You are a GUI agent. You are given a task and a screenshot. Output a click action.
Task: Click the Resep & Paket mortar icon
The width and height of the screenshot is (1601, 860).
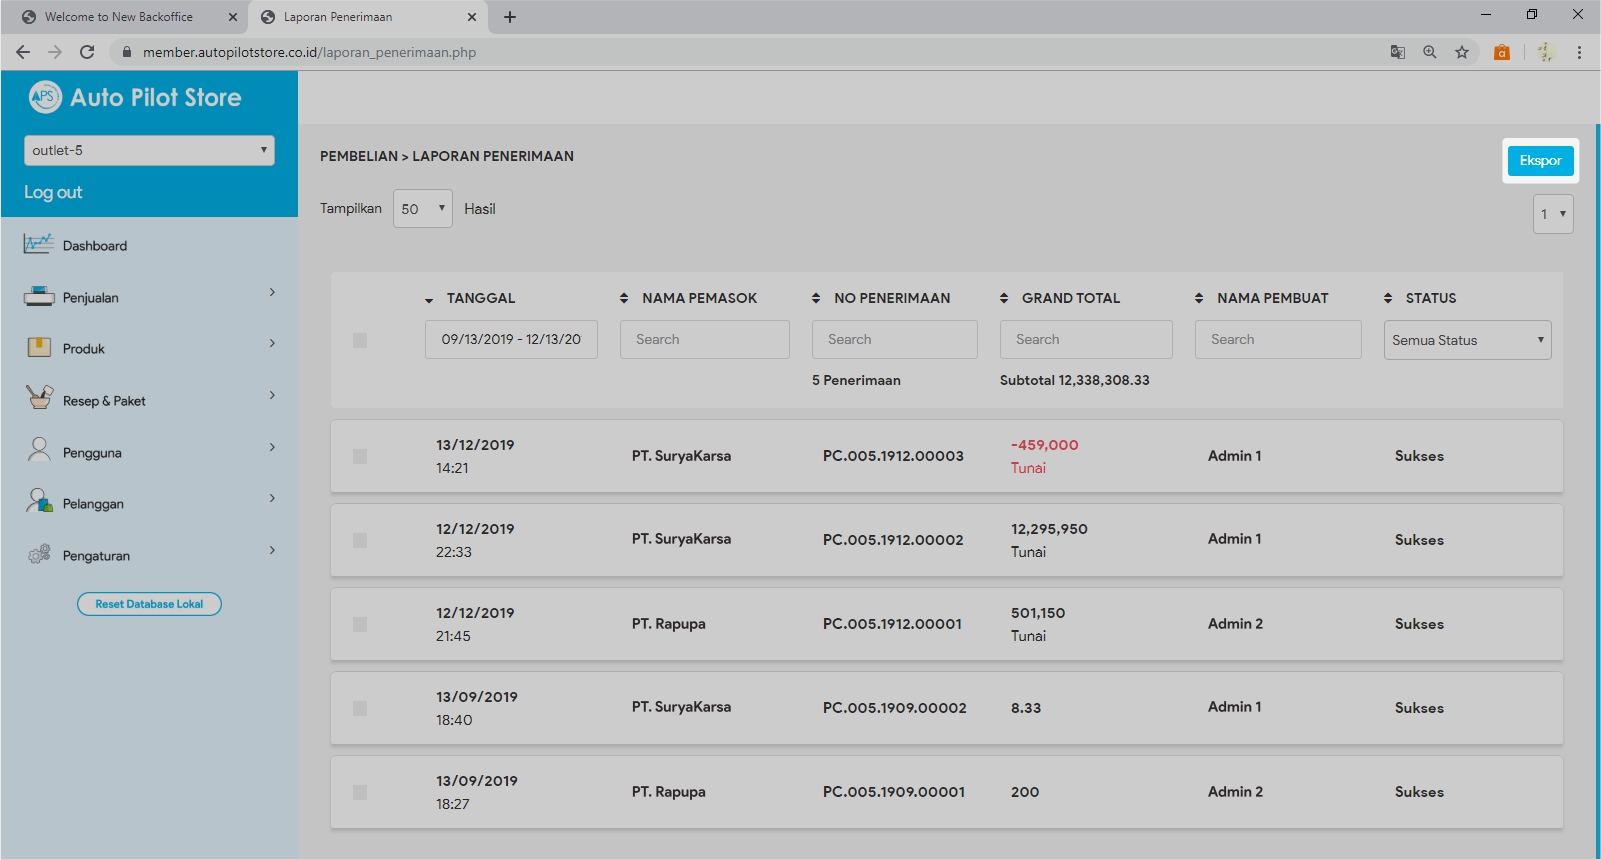click(x=39, y=399)
